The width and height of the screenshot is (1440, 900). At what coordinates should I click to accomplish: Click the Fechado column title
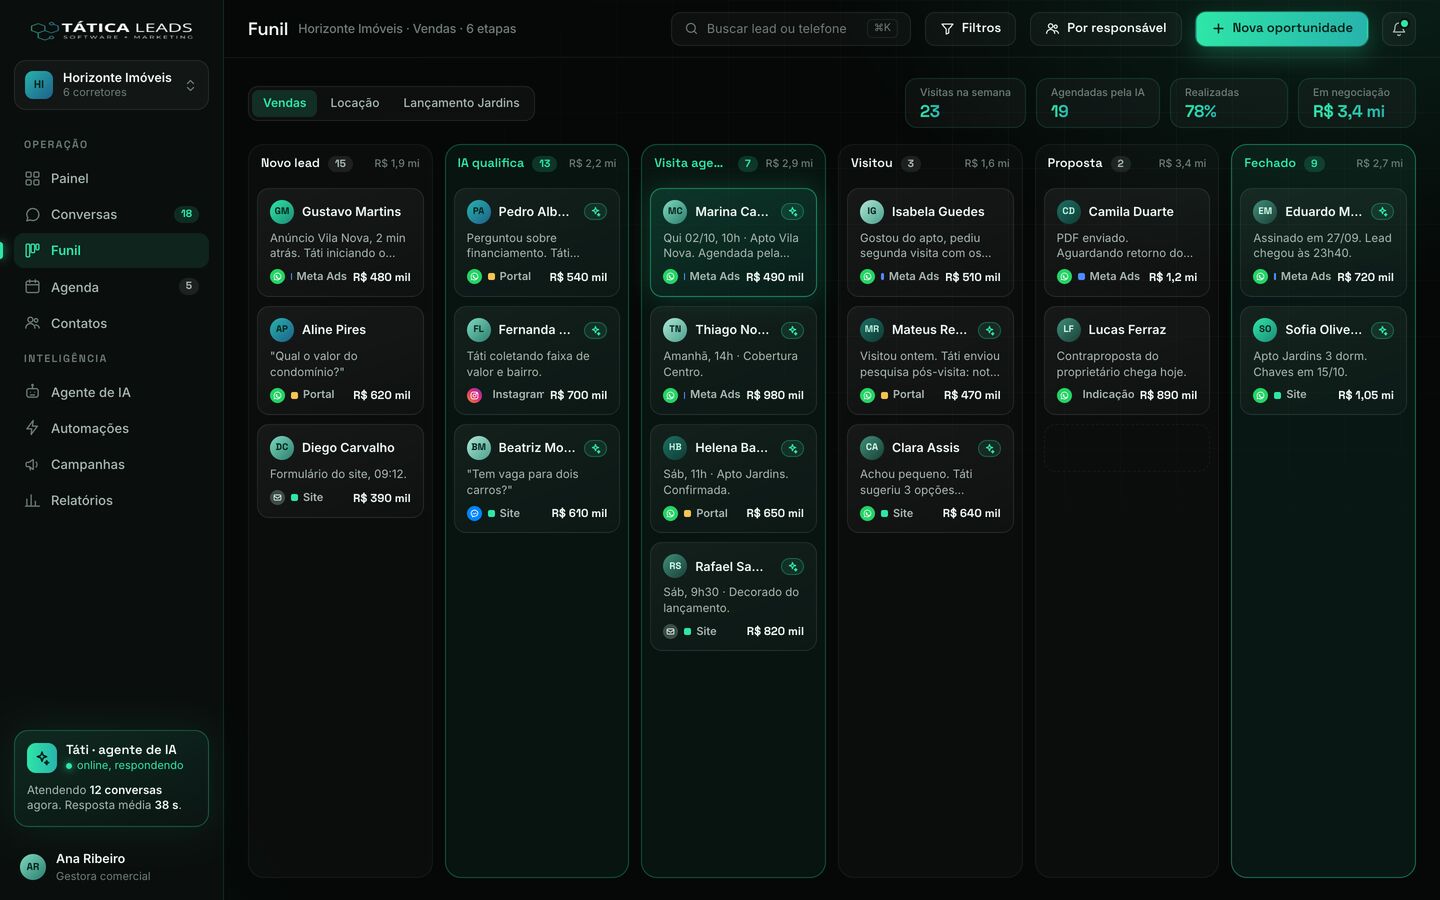pyautogui.click(x=1269, y=163)
